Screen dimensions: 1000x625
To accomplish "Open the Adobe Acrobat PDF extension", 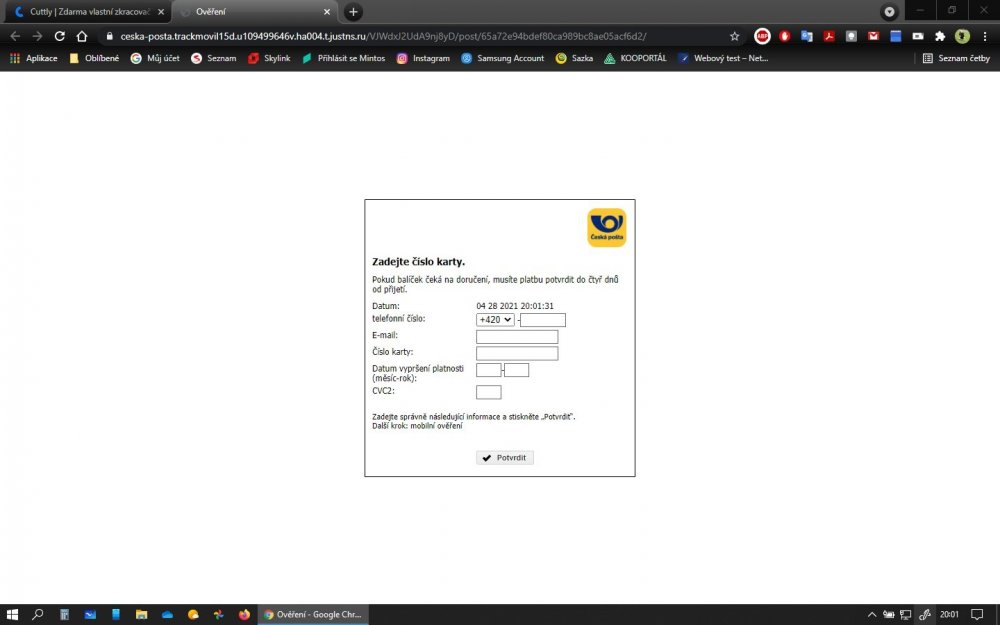I will (x=829, y=36).
